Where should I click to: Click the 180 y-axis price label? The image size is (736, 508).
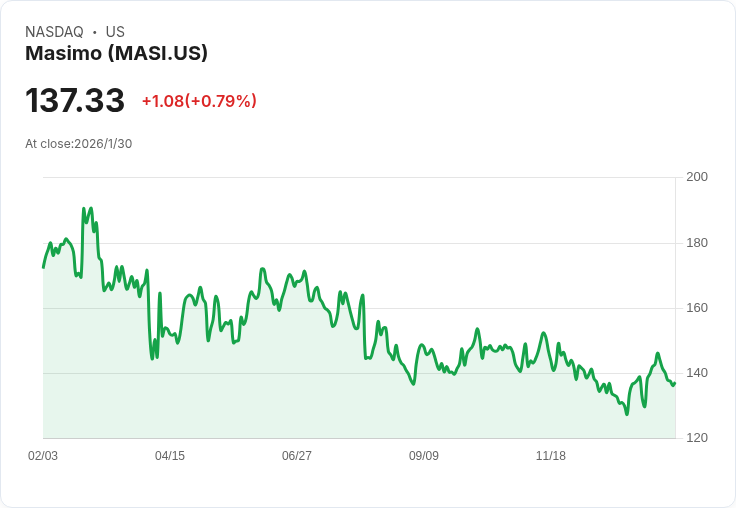click(697, 243)
